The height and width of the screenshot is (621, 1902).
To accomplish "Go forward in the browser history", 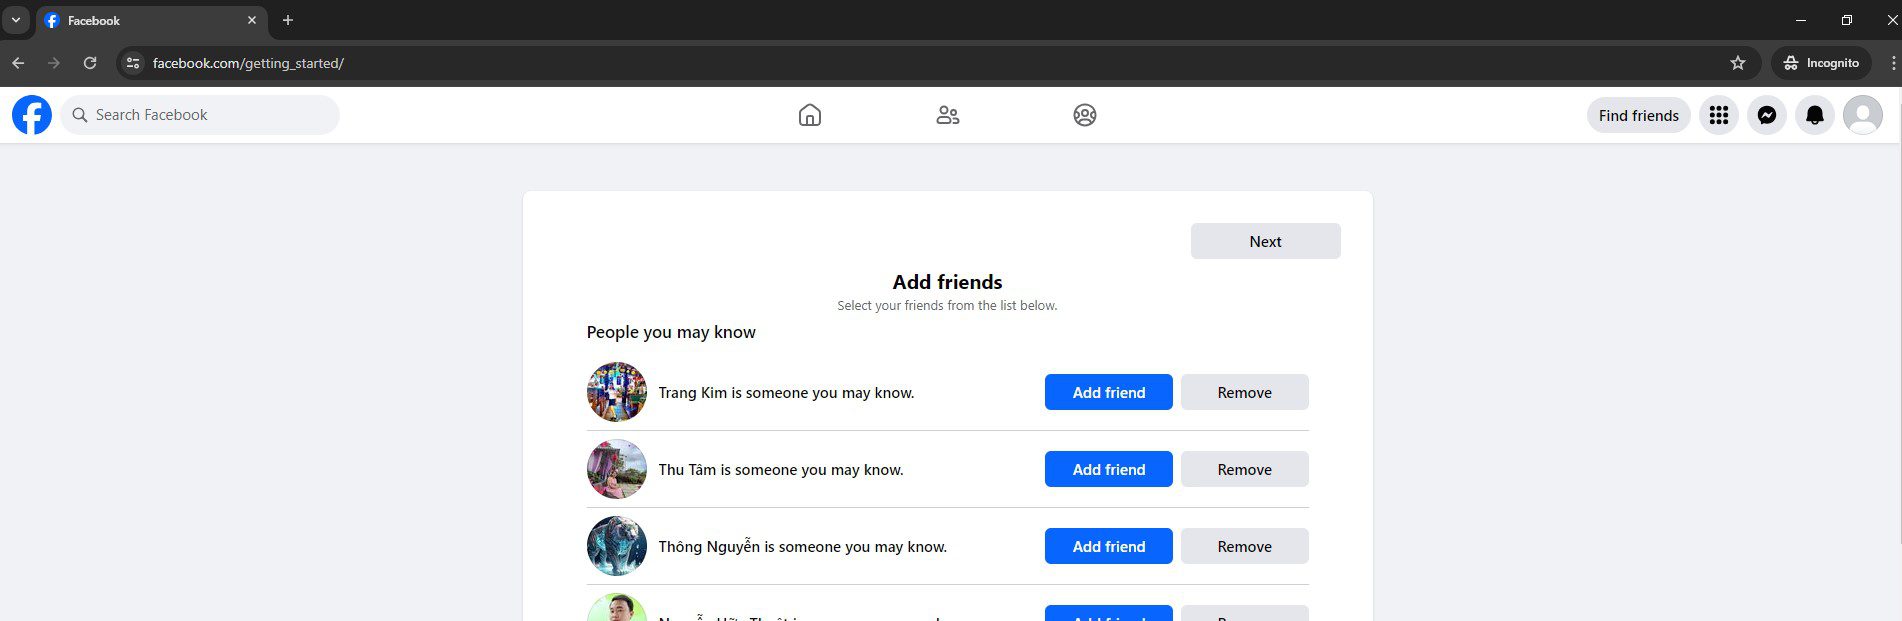I will (x=54, y=63).
